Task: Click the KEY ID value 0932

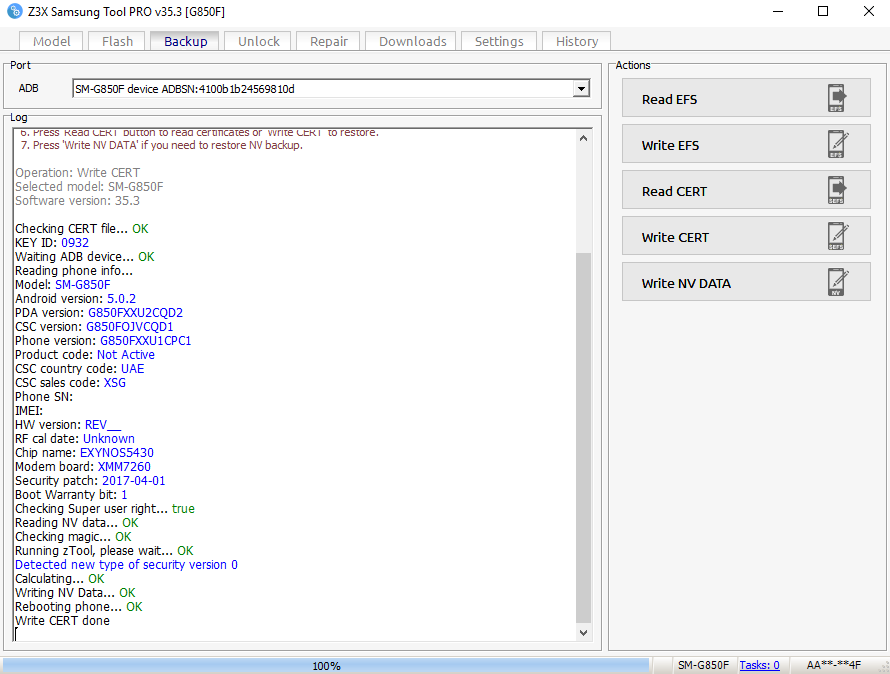Action: click(x=75, y=242)
